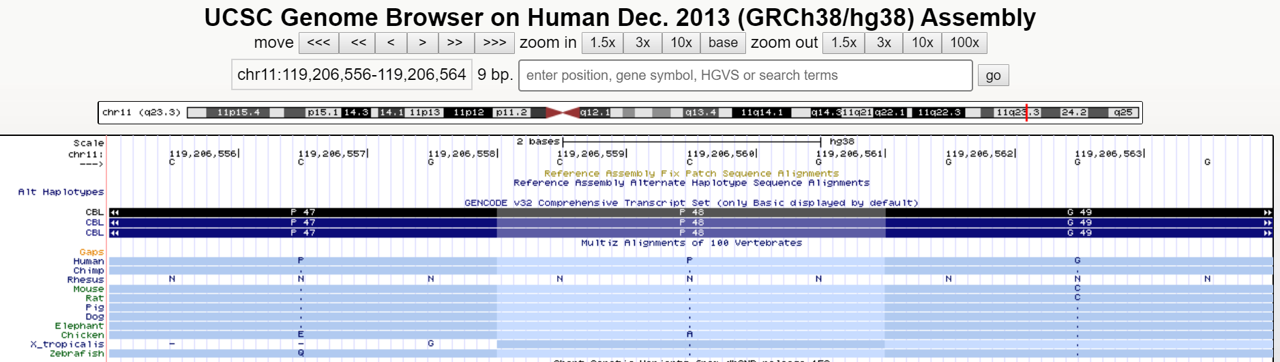Click the Chicken species label
Image resolution: width=1280 pixels, height=362 pixels.
(x=83, y=335)
